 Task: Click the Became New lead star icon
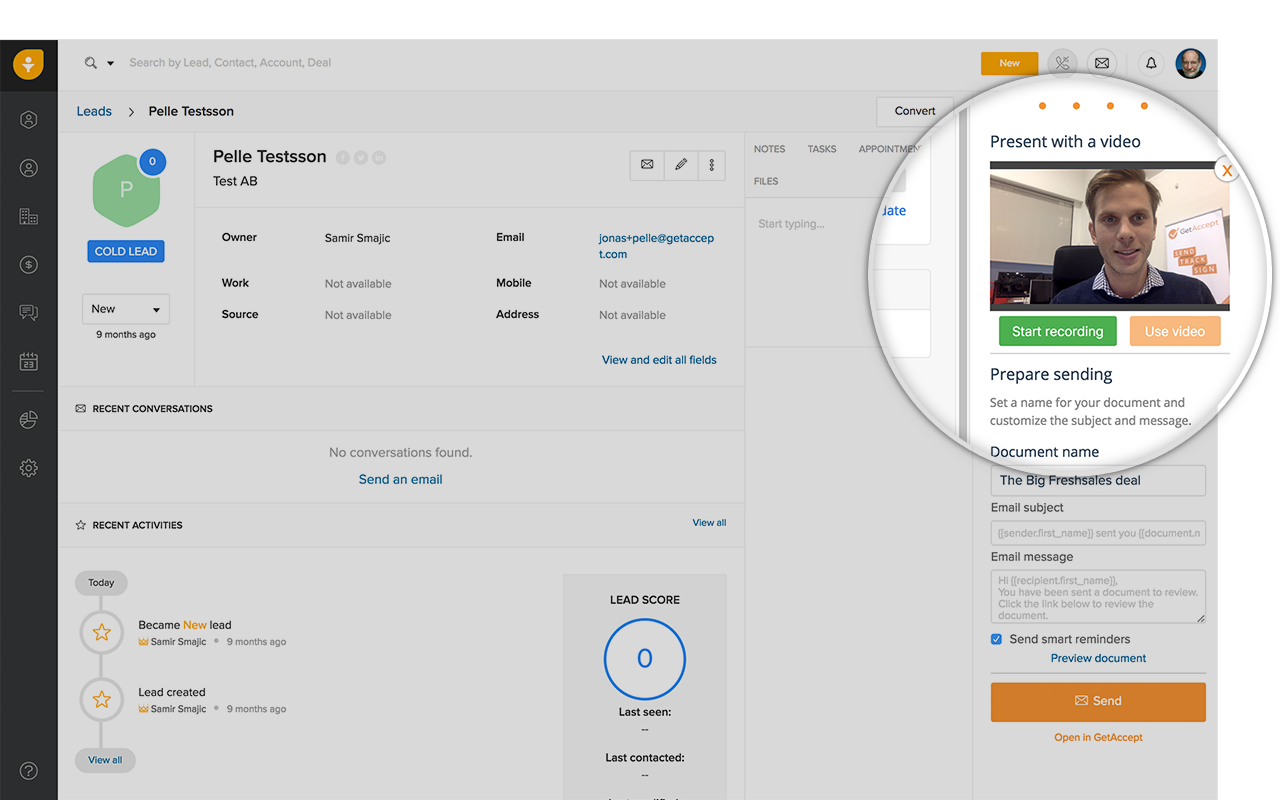[x=101, y=632]
